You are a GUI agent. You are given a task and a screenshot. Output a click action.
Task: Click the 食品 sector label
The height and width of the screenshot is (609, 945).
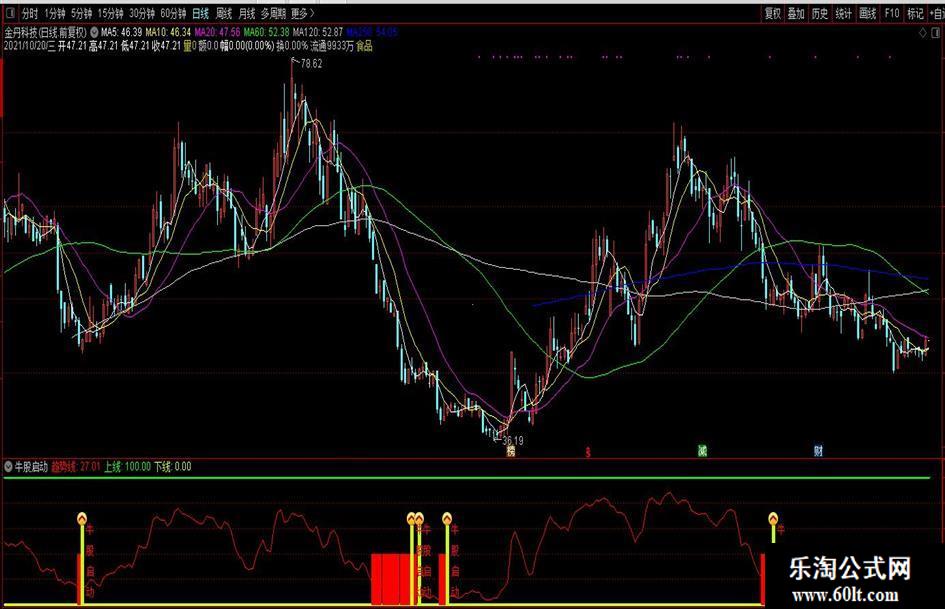point(365,46)
